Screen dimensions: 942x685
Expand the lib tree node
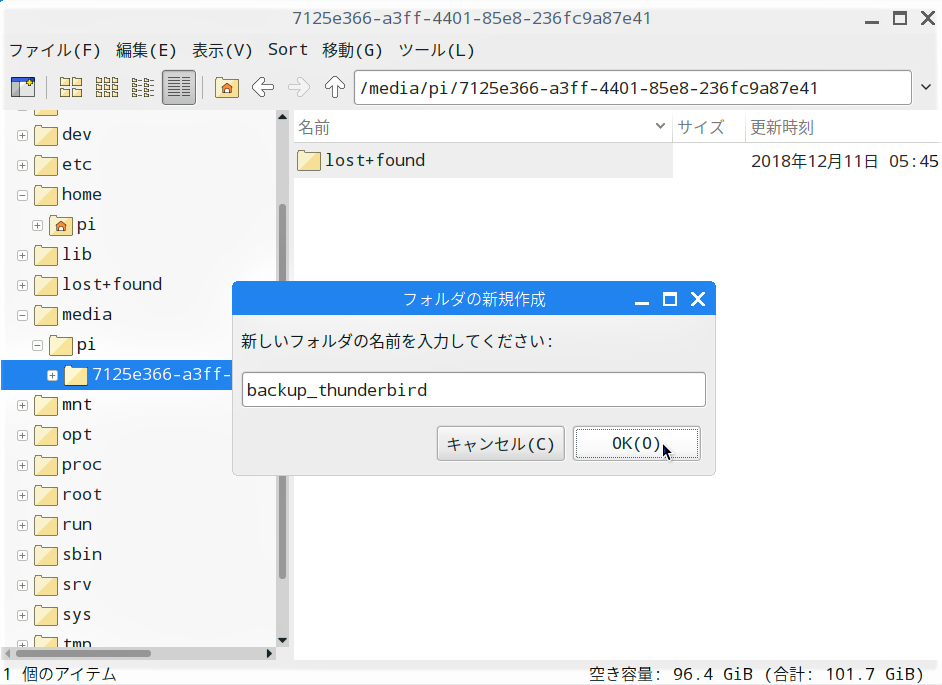22,255
